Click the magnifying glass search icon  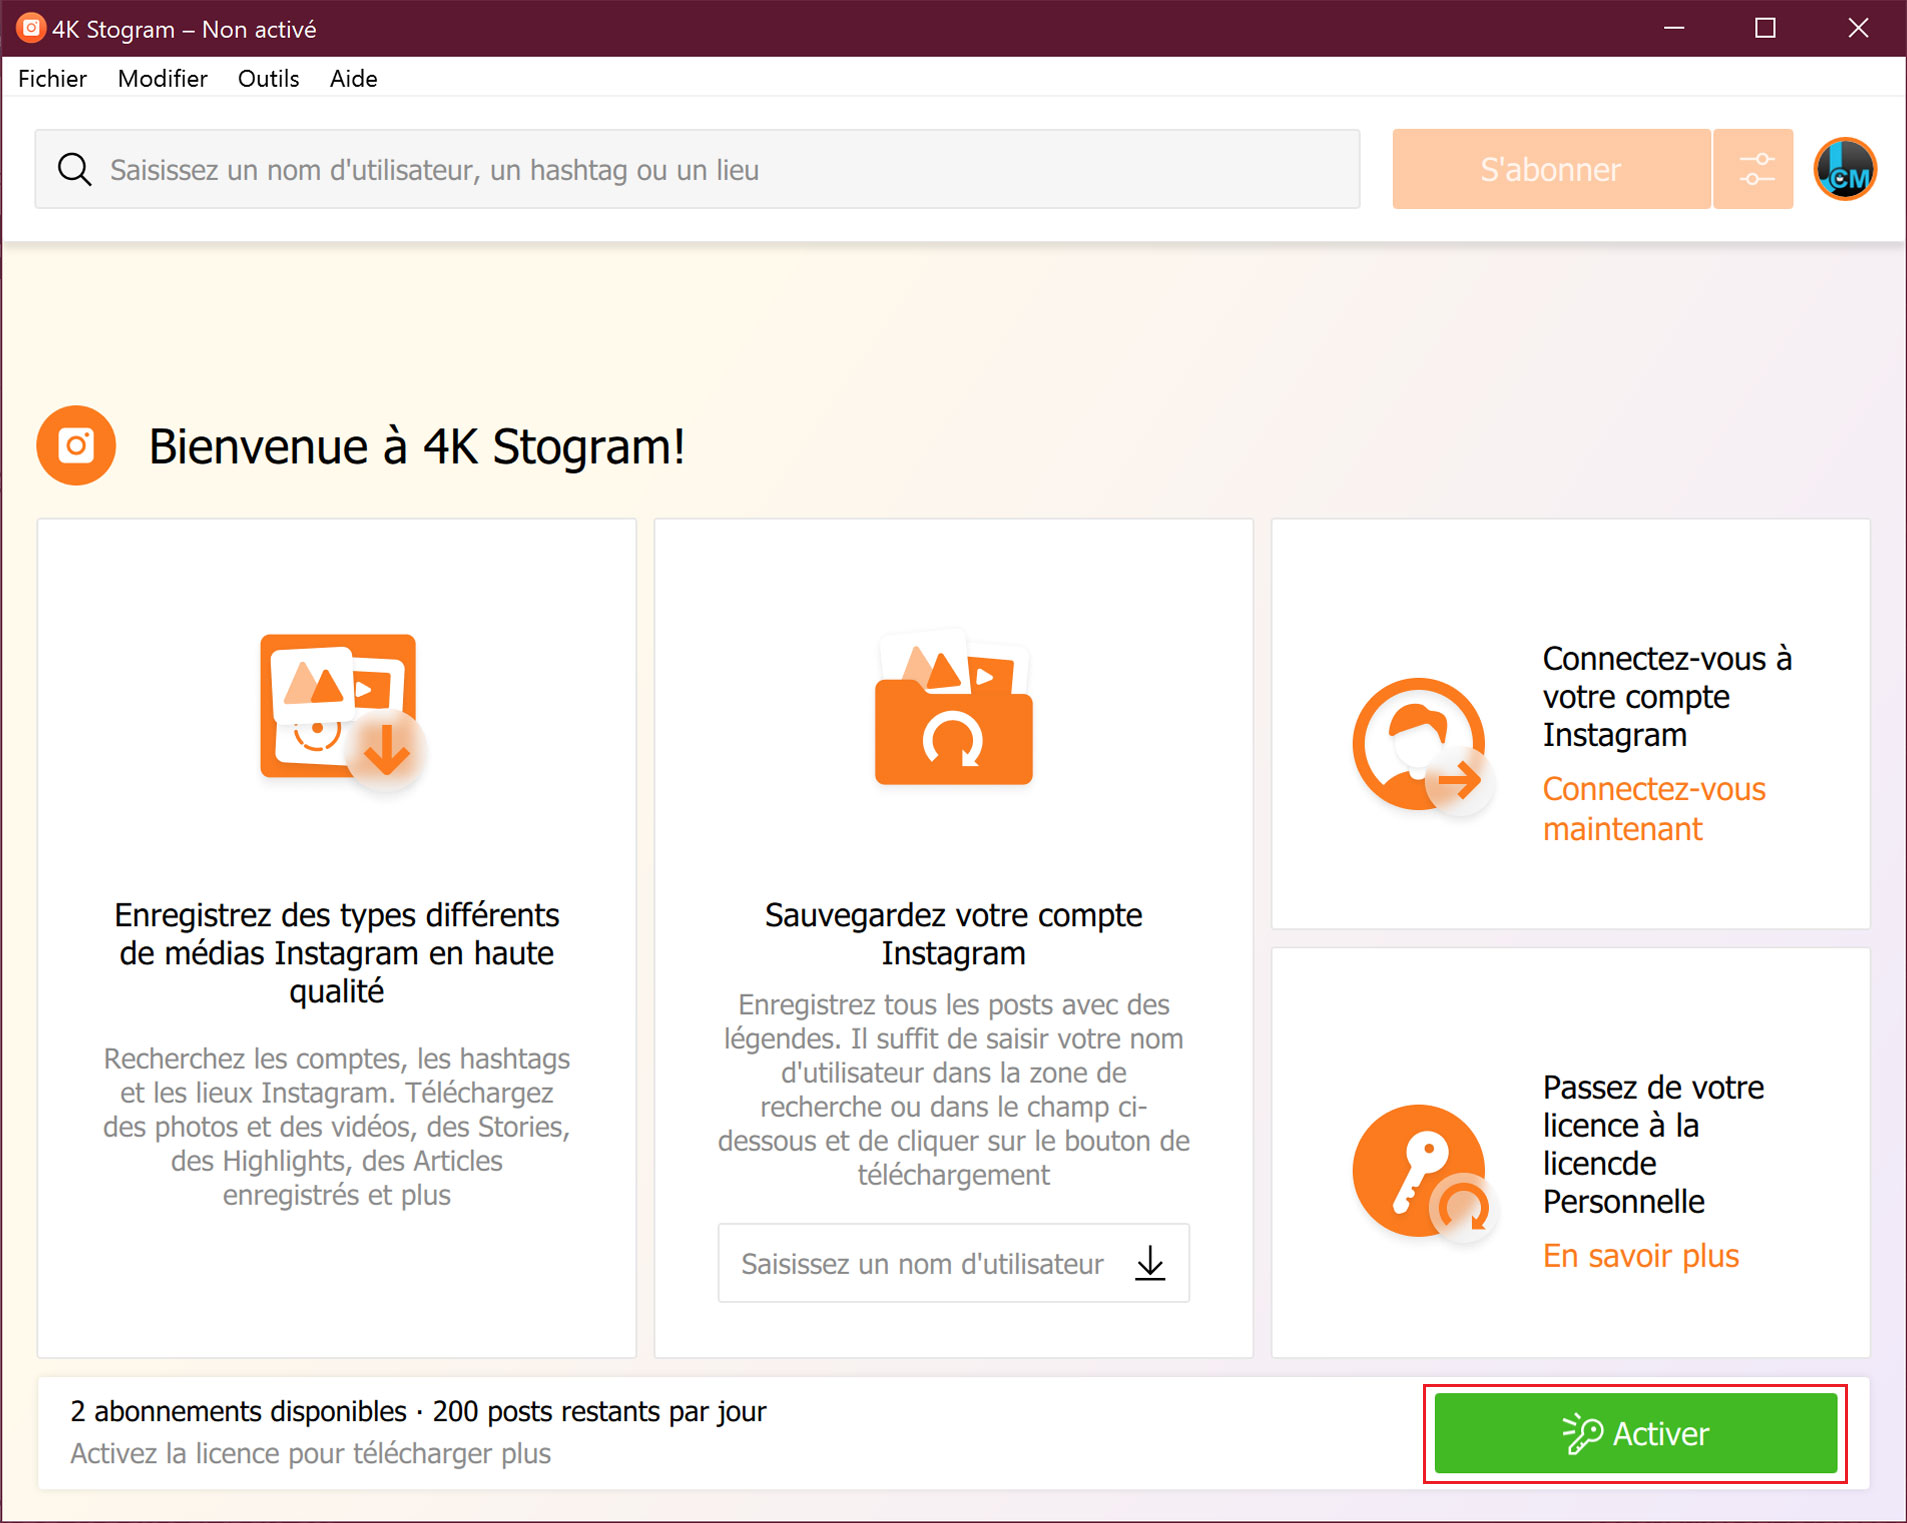pos(75,170)
